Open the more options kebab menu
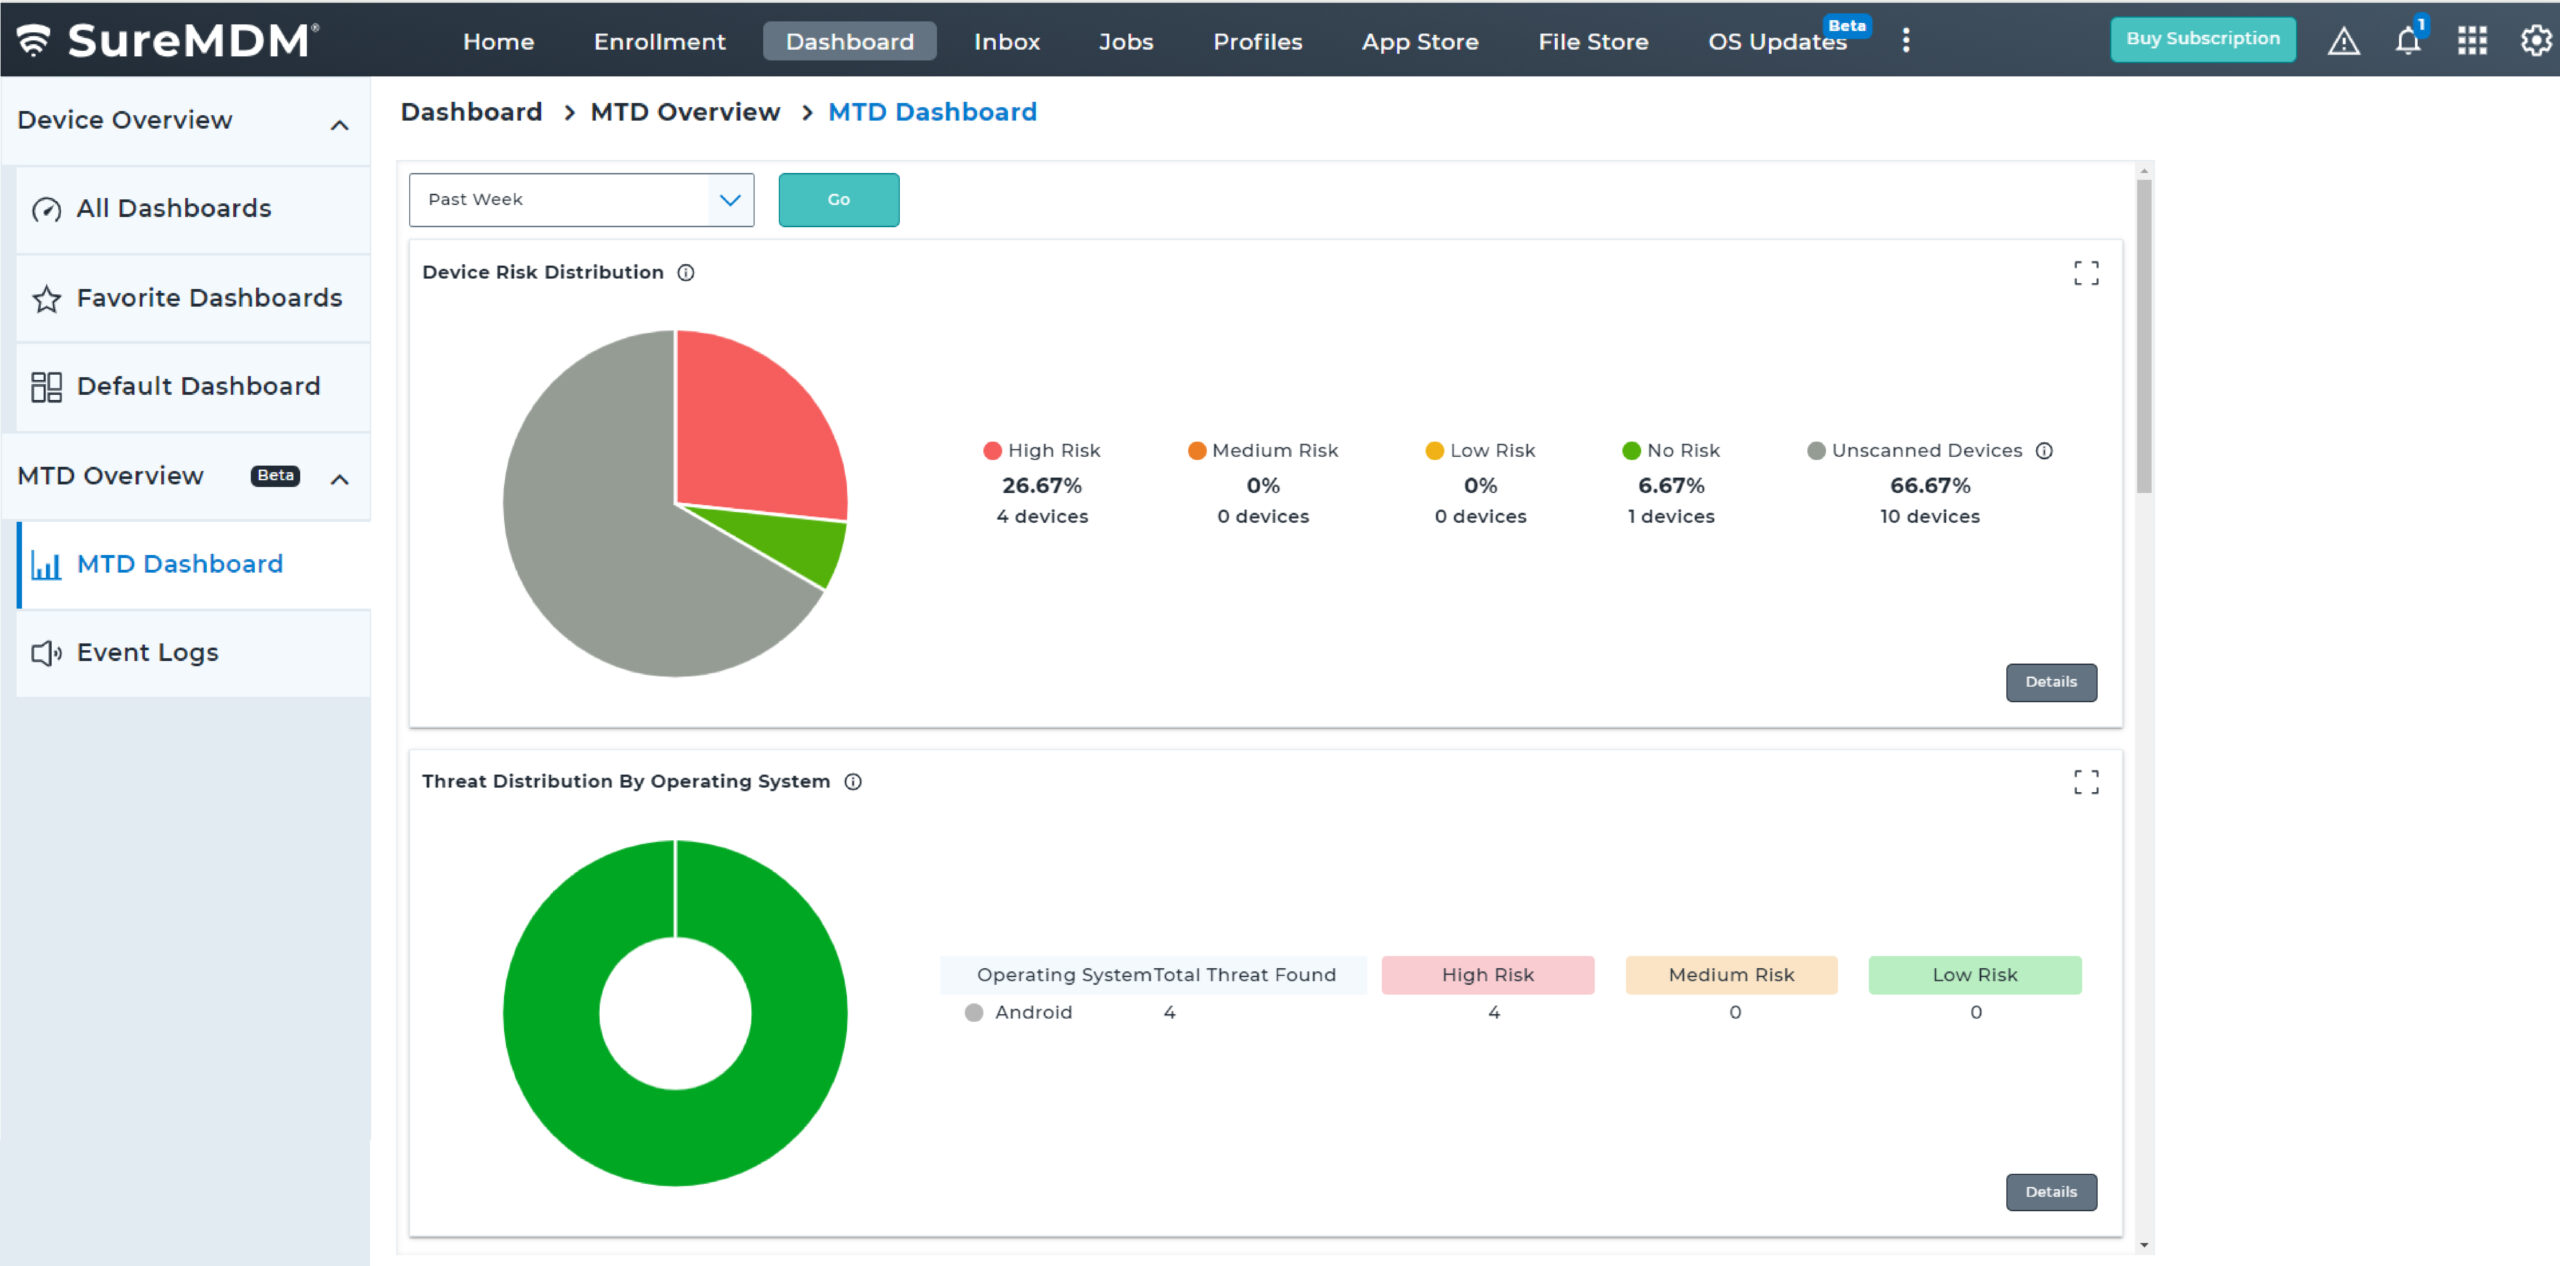2560x1266 pixels. click(1906, 40)
